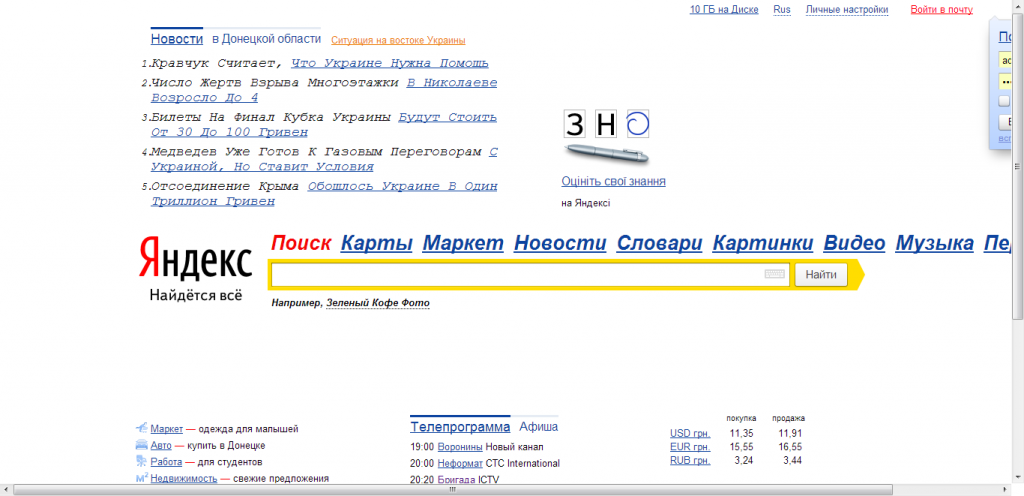The width and height of the screenshot is (1024, 496).
Task: Open the Воронины TV show link
Action: click(460, 447)
